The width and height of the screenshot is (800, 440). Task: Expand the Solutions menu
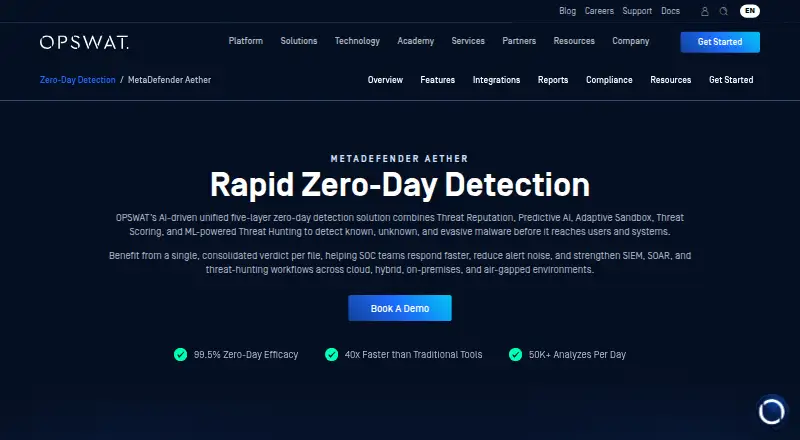click(298, 41)
